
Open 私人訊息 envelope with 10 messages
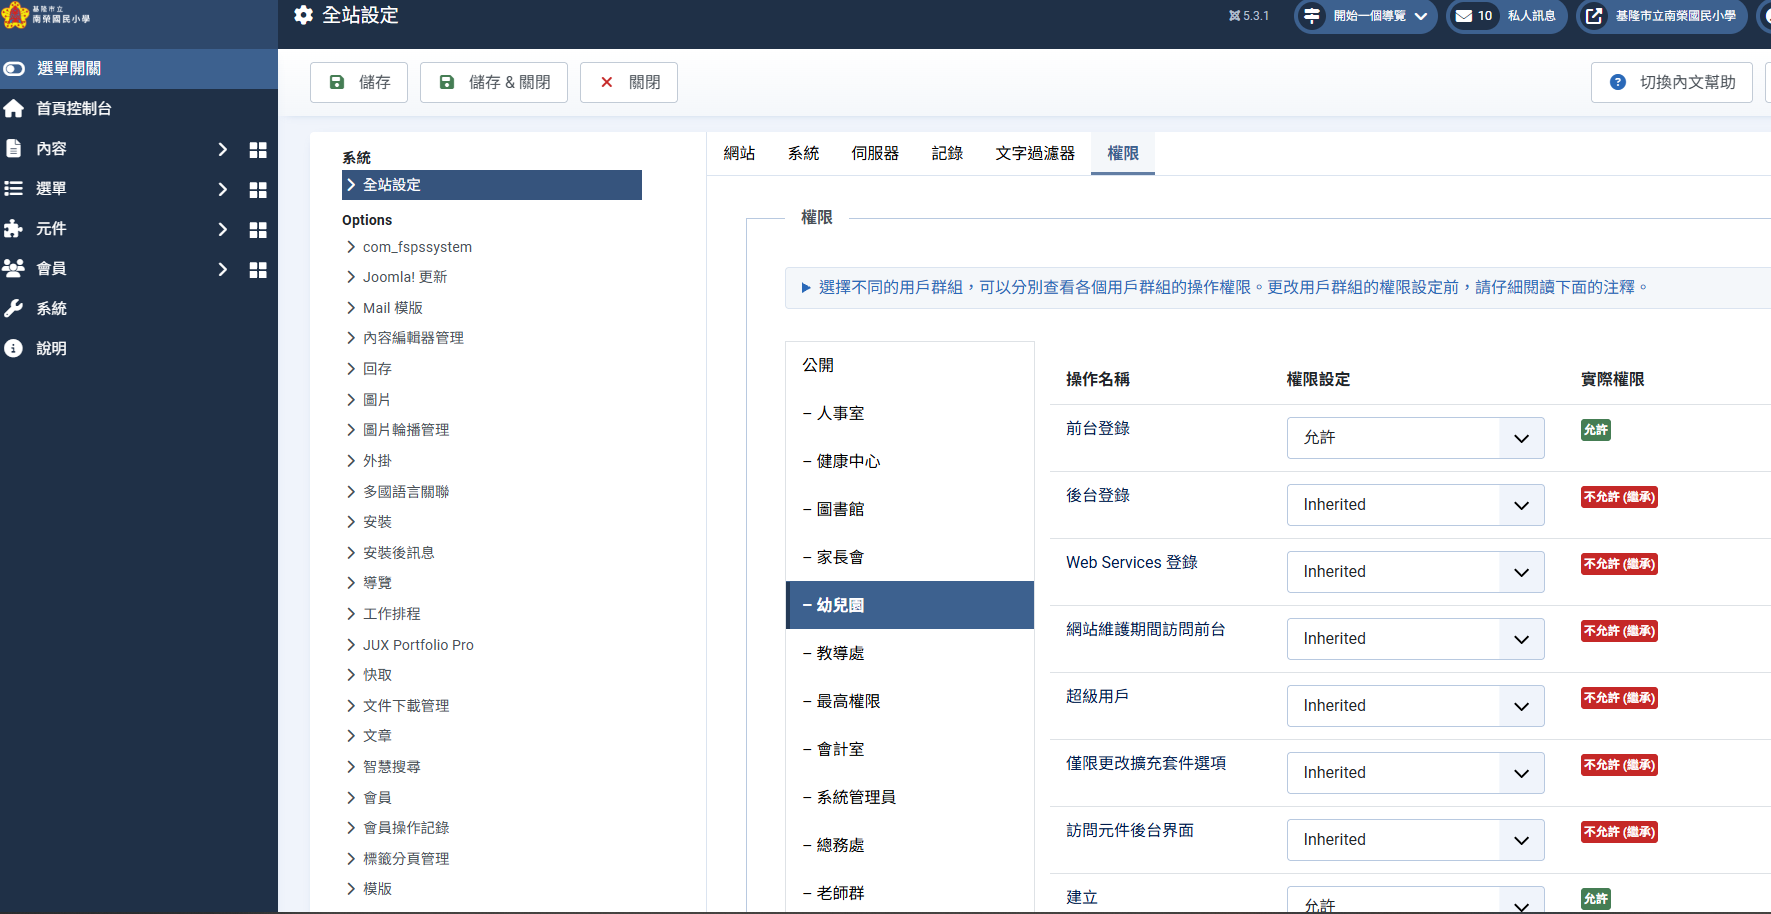(x=1507, y=16)
